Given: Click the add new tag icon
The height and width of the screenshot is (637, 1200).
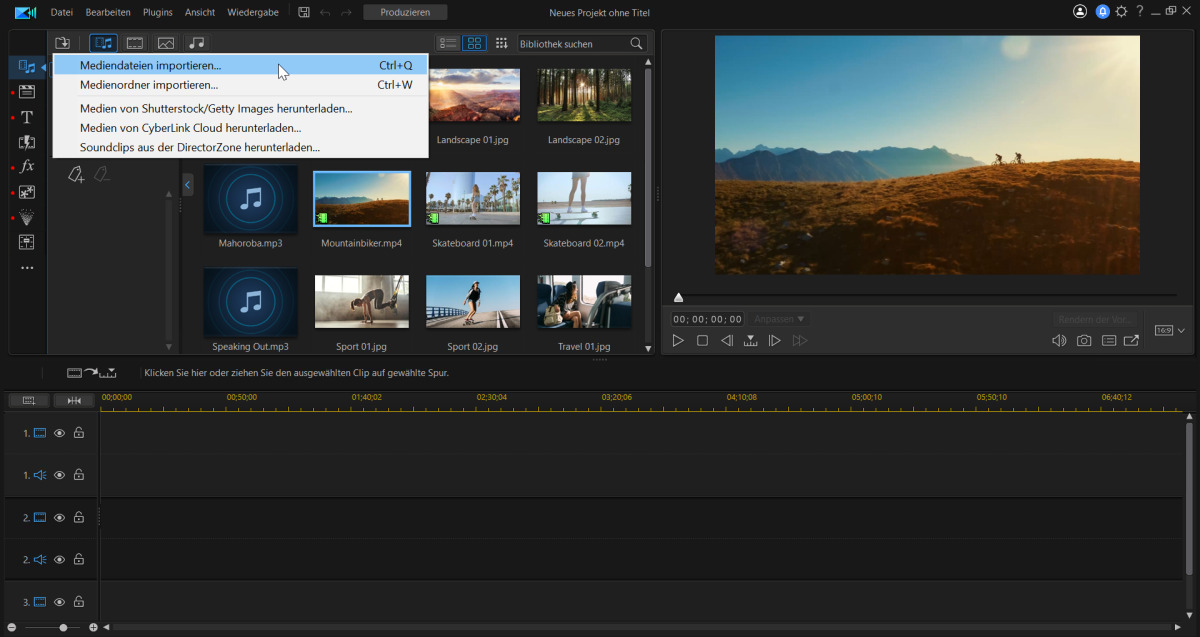Looking at the screenshot, I should tap(76, 174).
